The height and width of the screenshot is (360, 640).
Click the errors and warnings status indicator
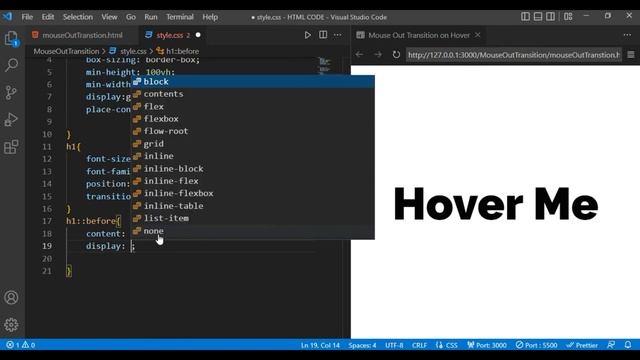tap(20, 345)
